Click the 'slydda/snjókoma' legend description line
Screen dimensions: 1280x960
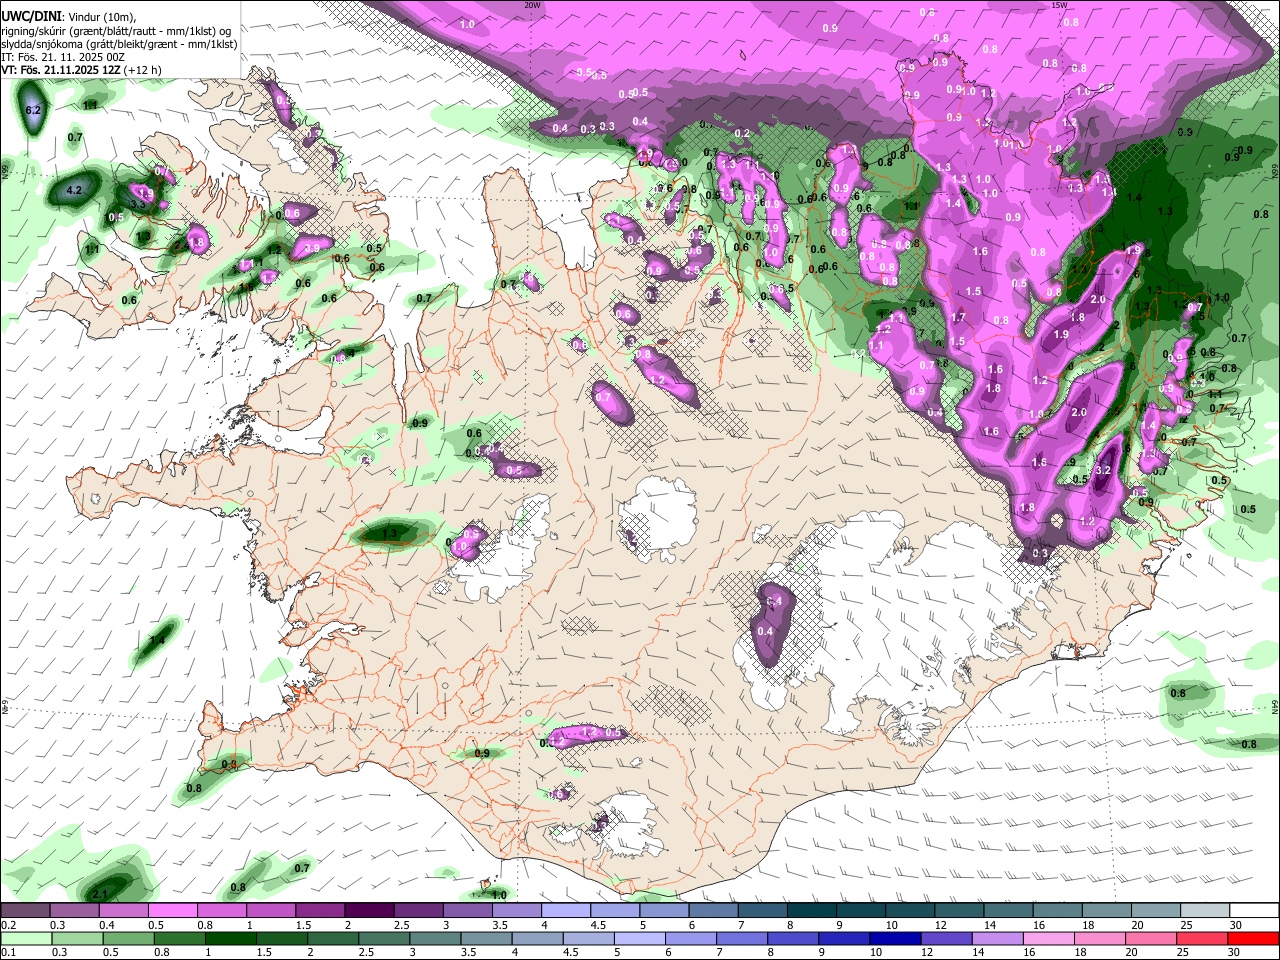coord(119,44)
